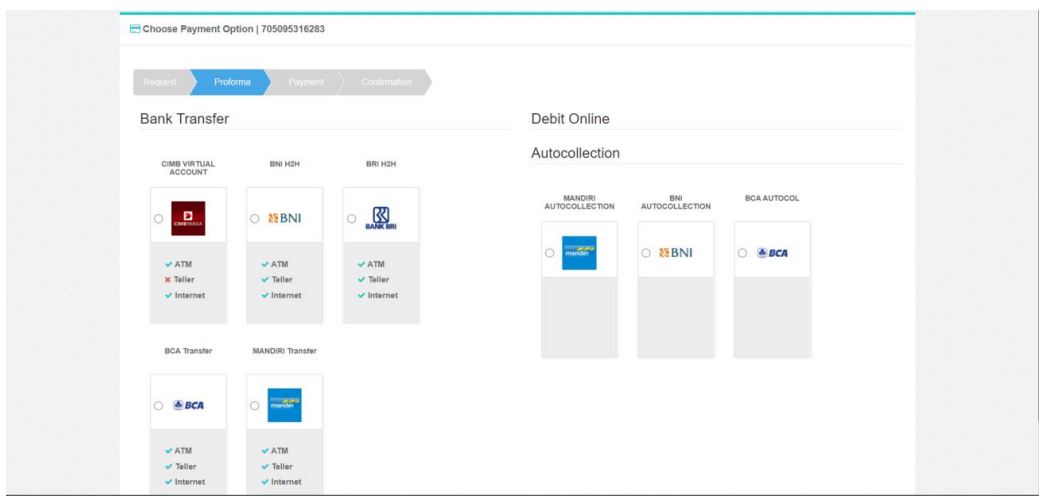This screenshot has width=1042, height=496.
Task: Click the credit card icon beside Choose Payment Option
Action: point(135,29)
